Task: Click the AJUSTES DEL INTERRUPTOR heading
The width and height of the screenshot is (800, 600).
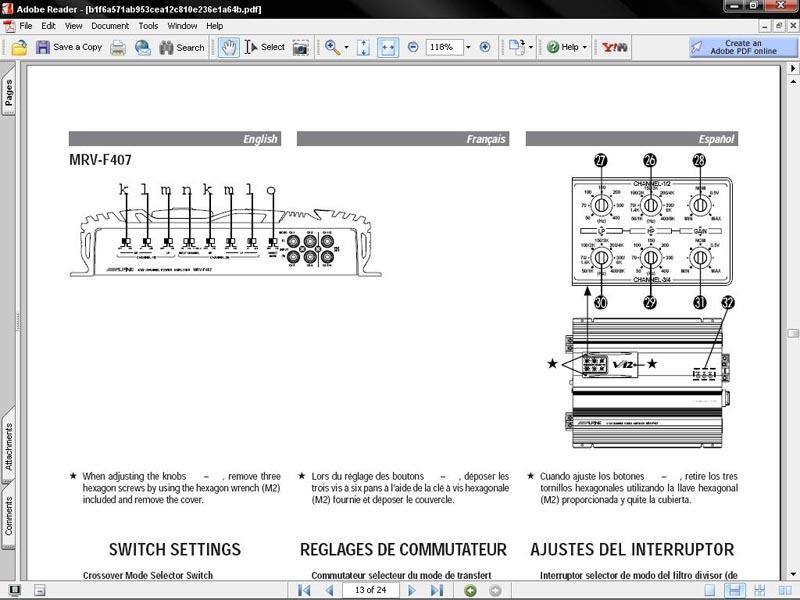Action: tap(632, 549)
